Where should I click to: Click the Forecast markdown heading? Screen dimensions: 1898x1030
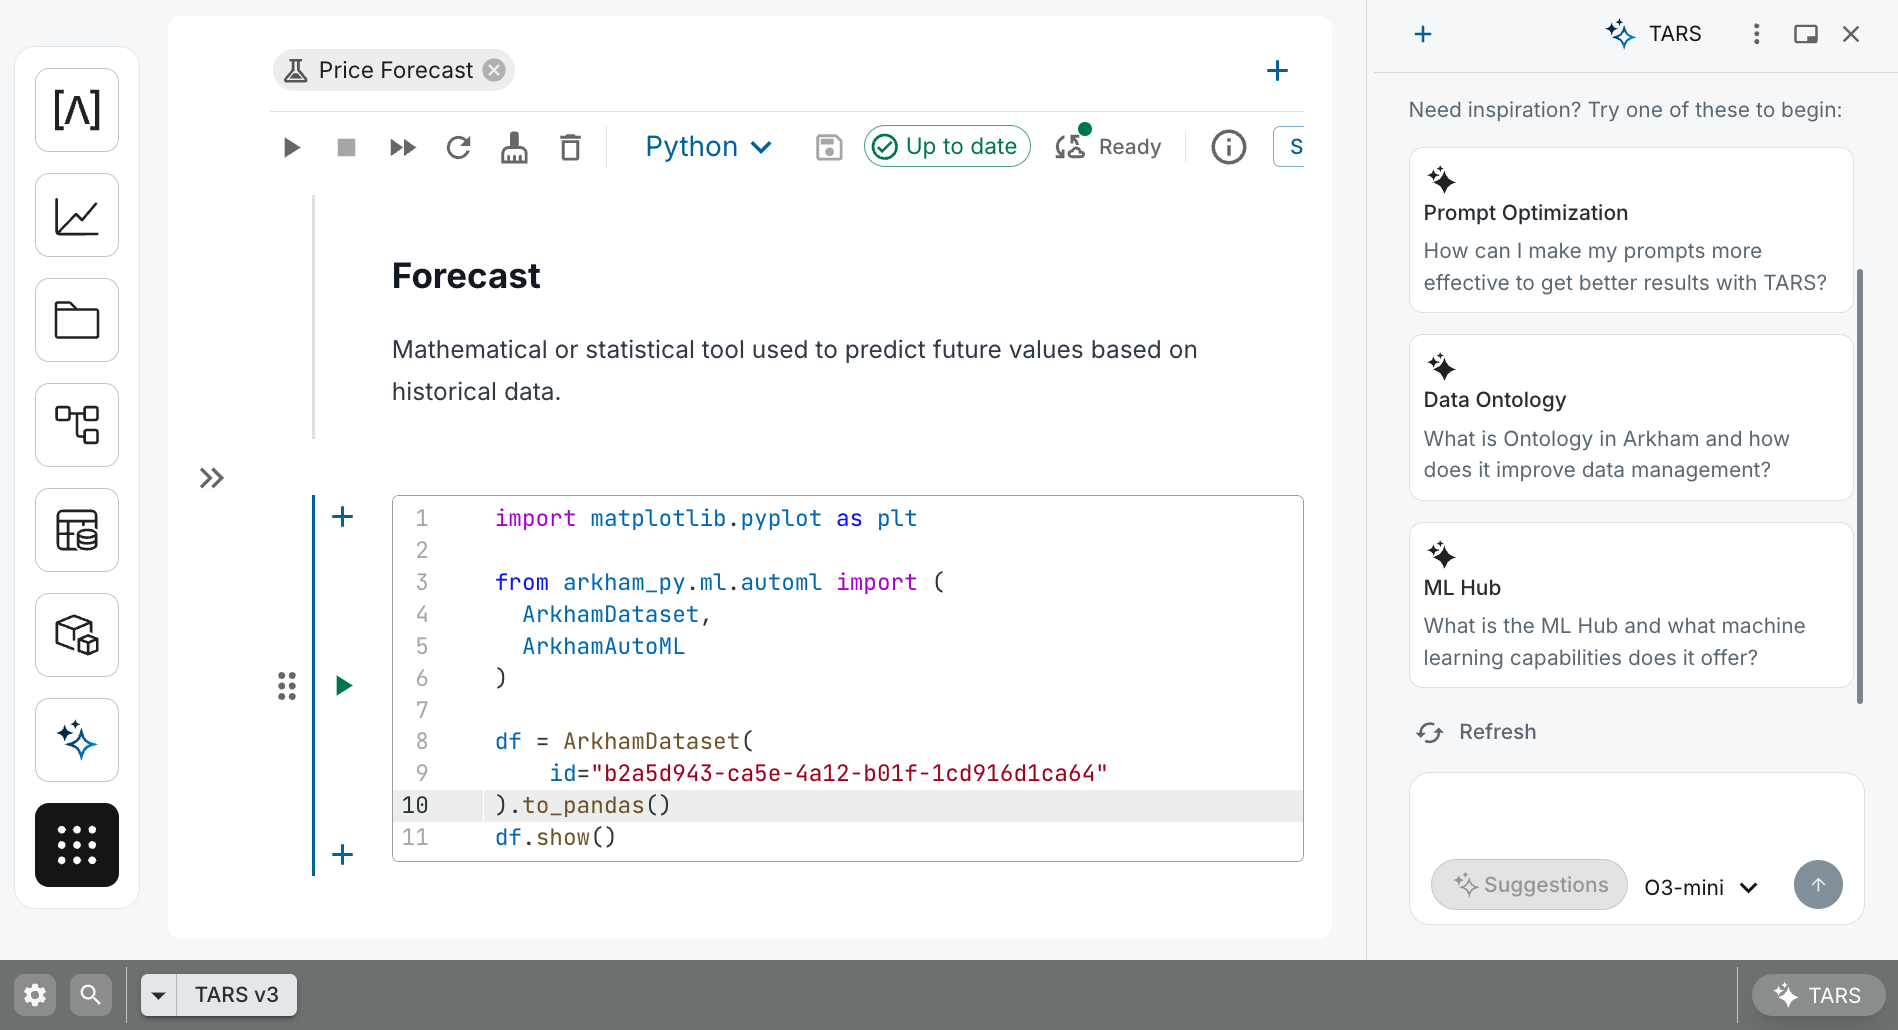466,276
